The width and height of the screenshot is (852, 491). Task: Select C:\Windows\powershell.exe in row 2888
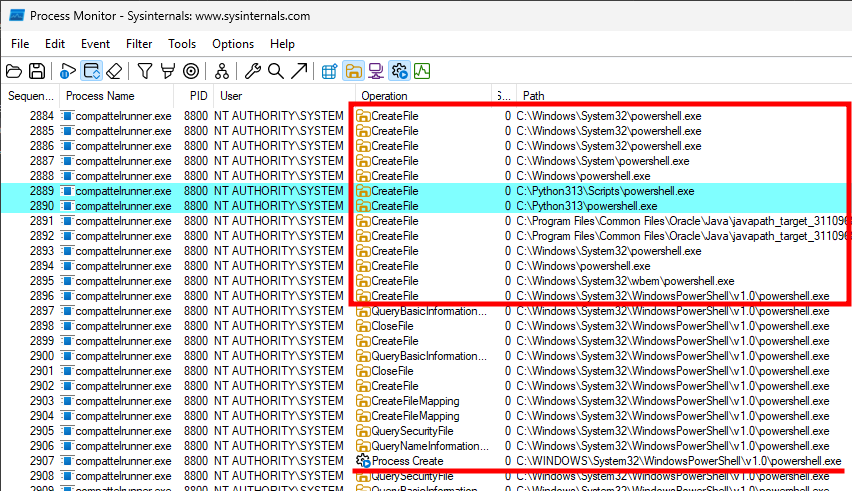click(583, 177)
